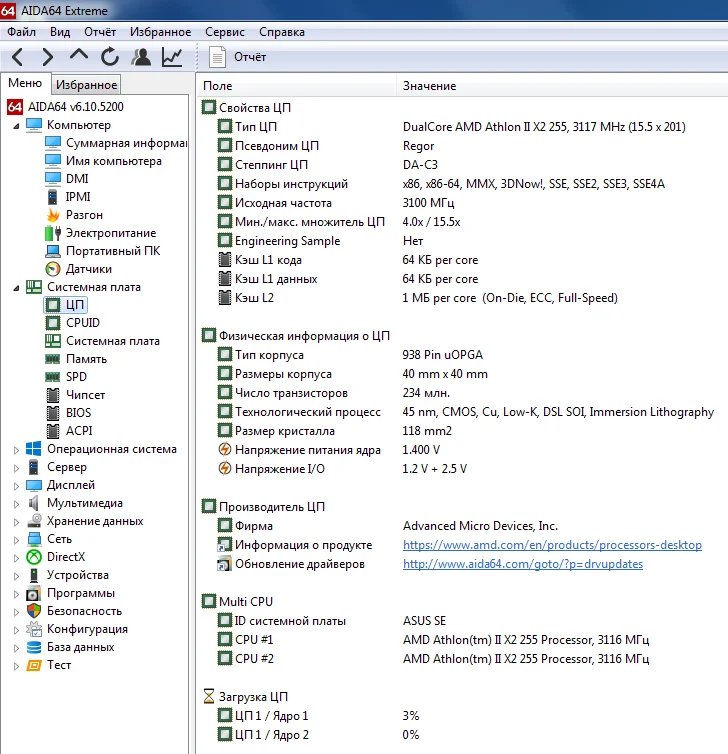This screenshot has width=728, height=754.
Task: Click the Windows logo Операционная система icon
Action: tap(34, 449)
